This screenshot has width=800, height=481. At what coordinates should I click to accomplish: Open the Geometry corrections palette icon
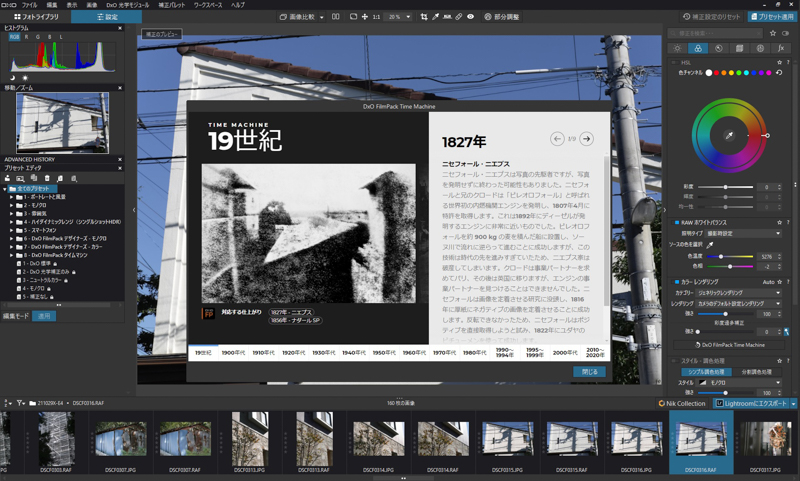[x=739, y=48]
